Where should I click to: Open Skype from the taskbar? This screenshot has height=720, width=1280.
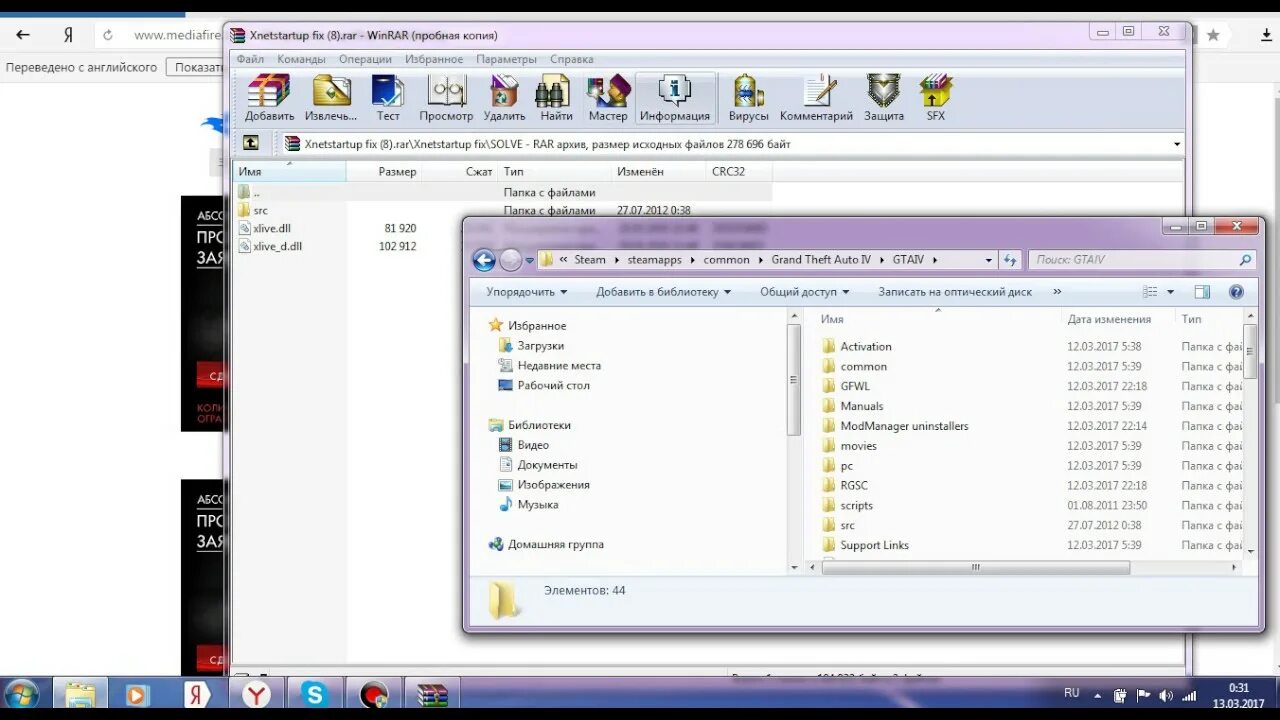point(315,694)
